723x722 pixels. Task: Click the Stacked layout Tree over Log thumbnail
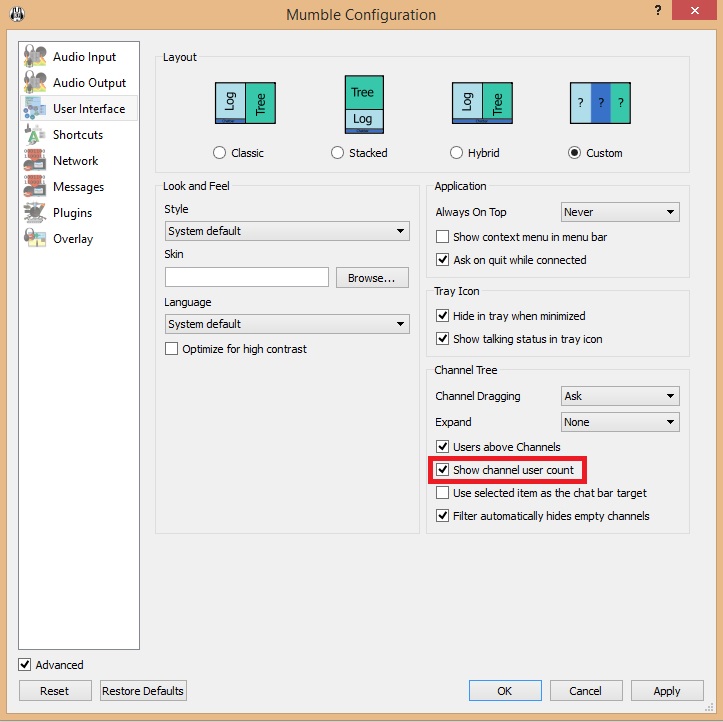pyautogui.click(x=364, y=105)
